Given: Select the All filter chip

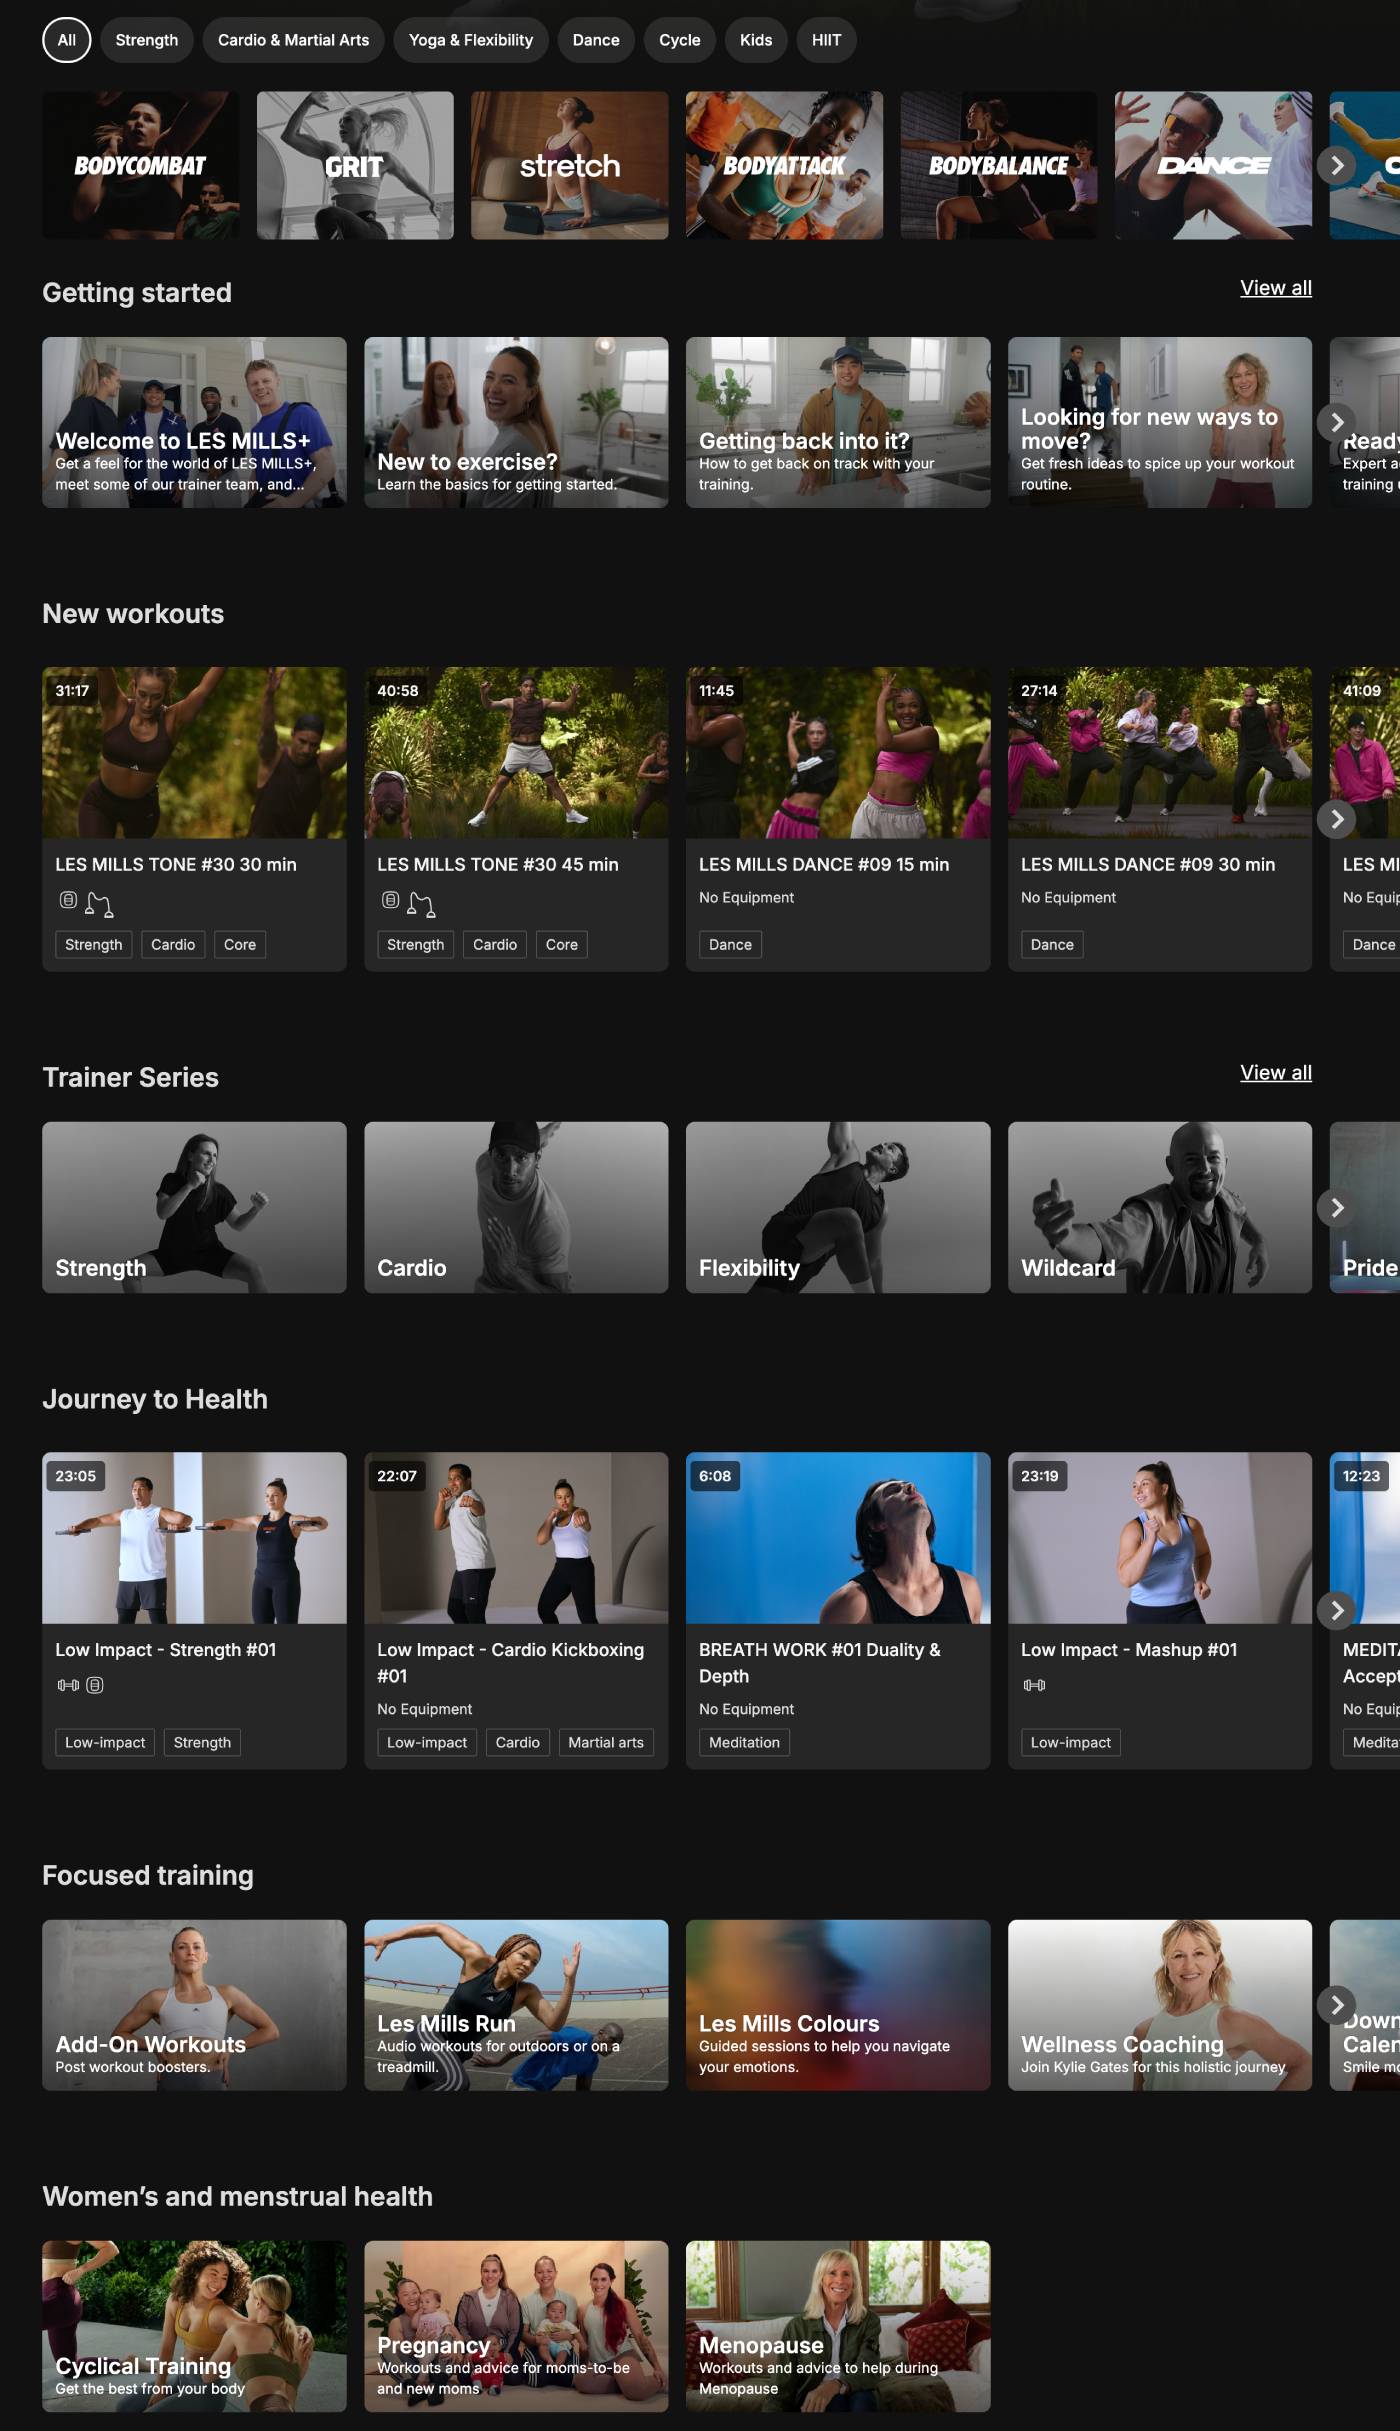Looking at the screenshot, I should pyautogui.click(x=67, y=40).
